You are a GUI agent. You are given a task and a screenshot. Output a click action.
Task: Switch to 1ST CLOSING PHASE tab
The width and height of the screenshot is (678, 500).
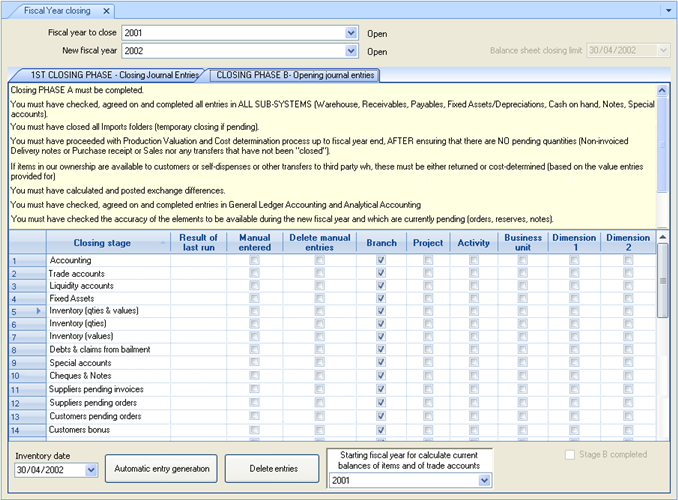pos(114,75)
